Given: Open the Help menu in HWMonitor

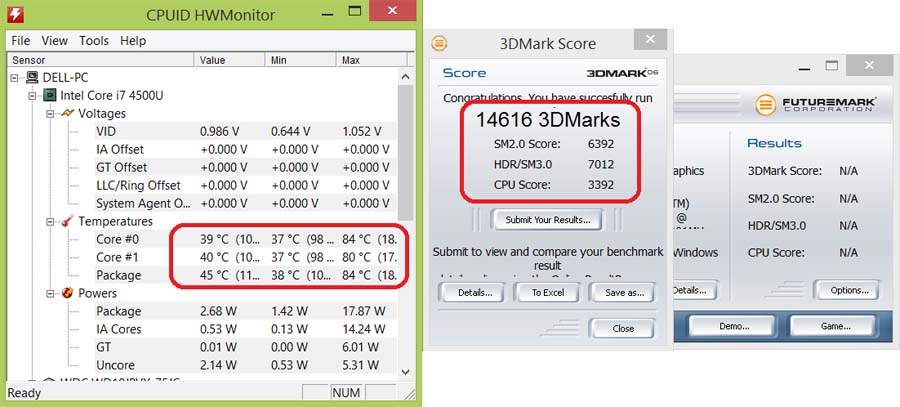Looking at the screenshot, I should (133, 41).
